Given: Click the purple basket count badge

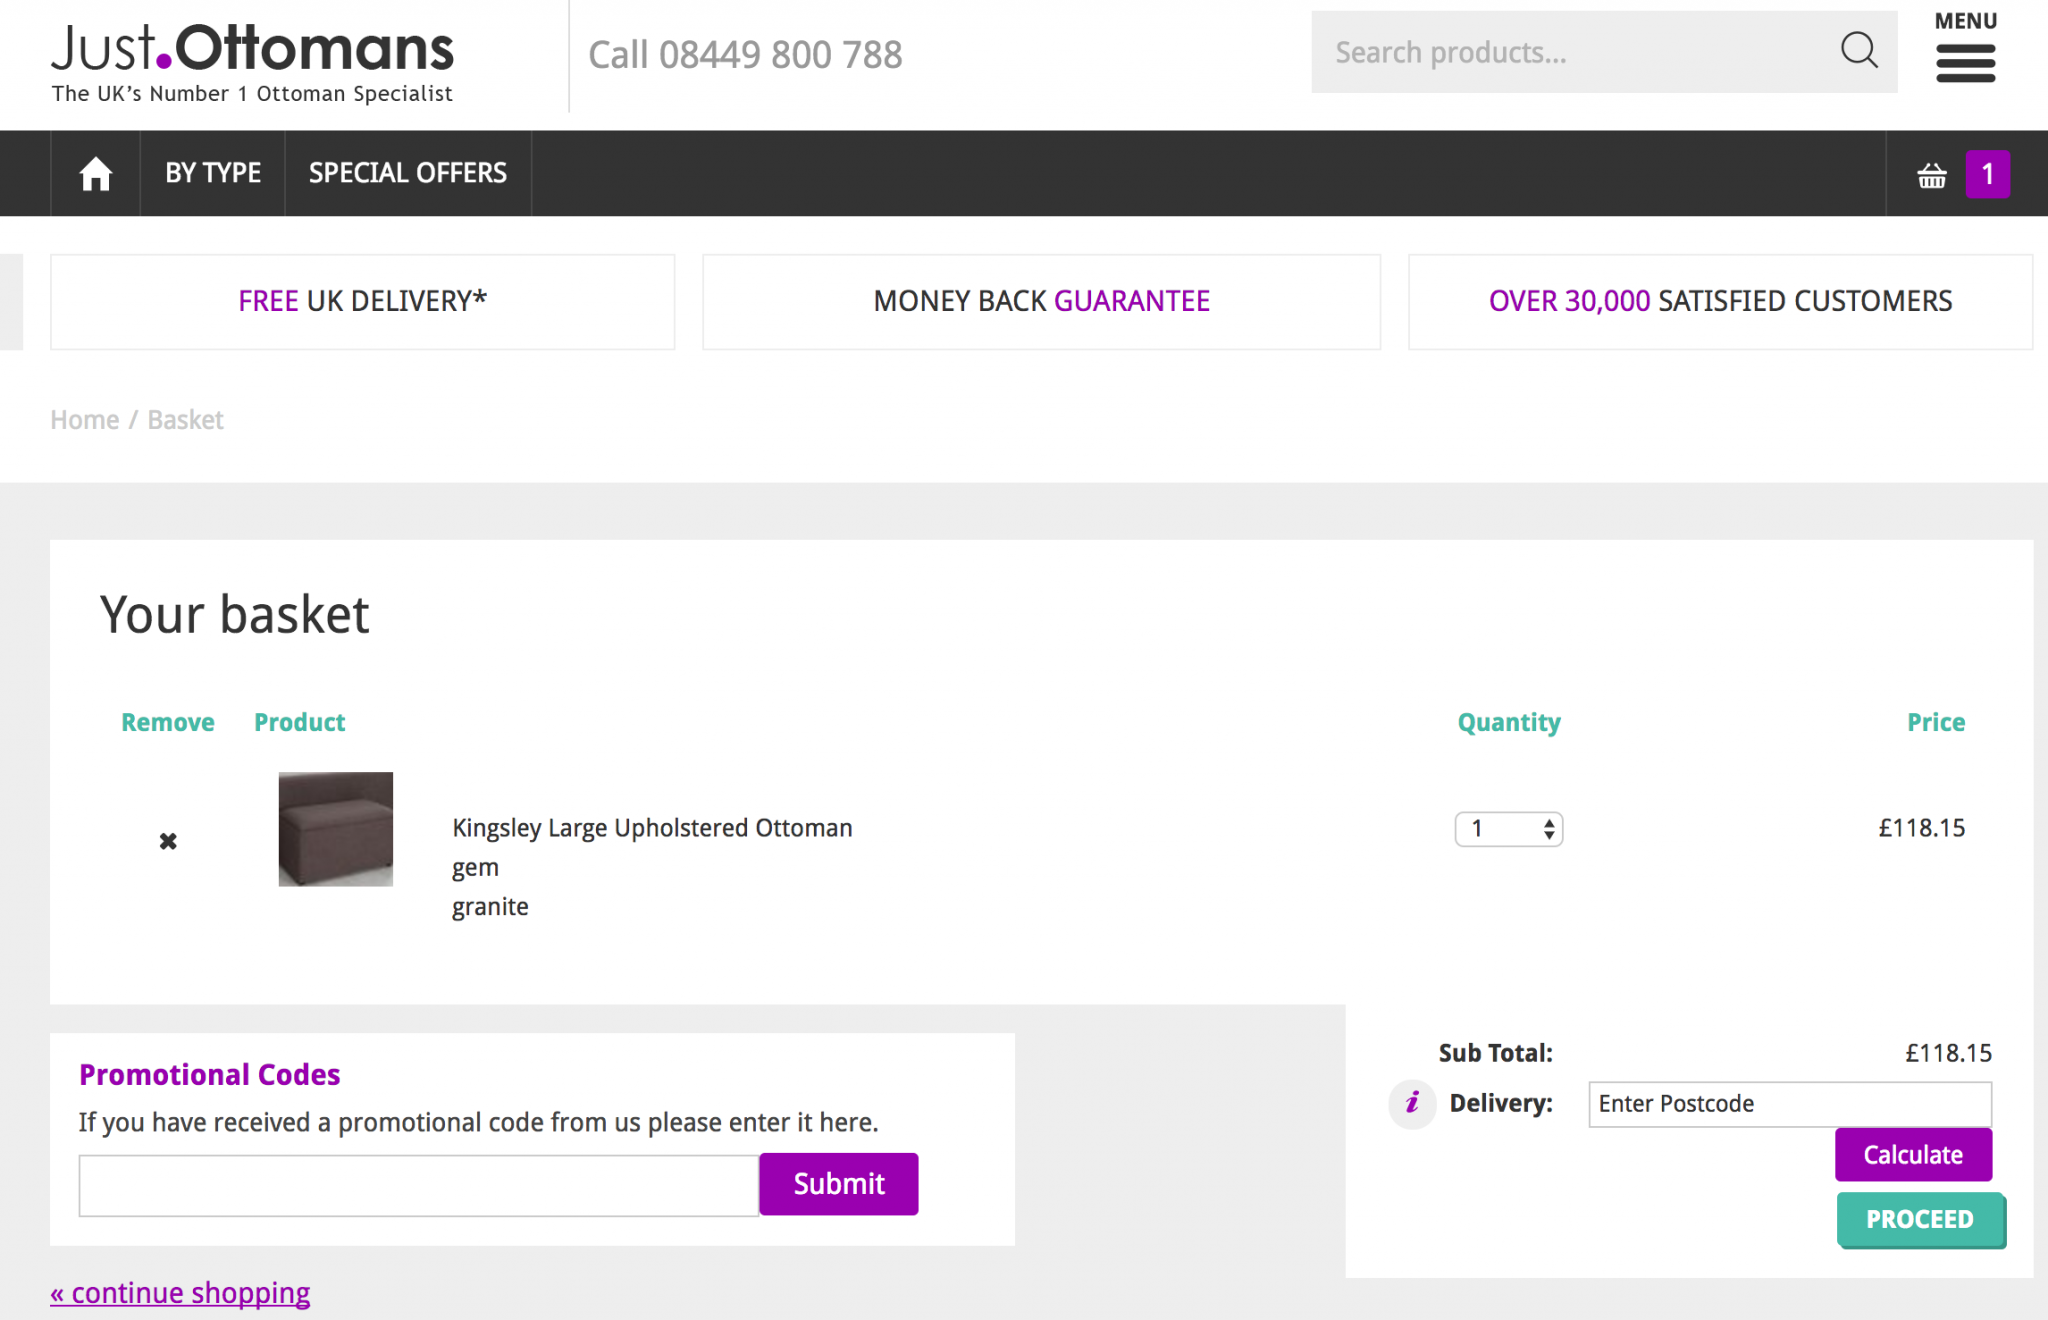Looking at the screenshot, I should pos(1987,174).
